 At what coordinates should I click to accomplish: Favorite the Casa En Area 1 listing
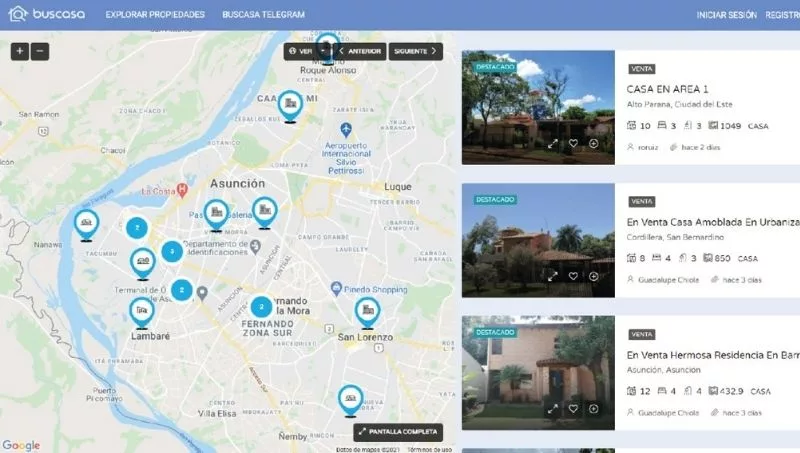[x=574, y=144]
